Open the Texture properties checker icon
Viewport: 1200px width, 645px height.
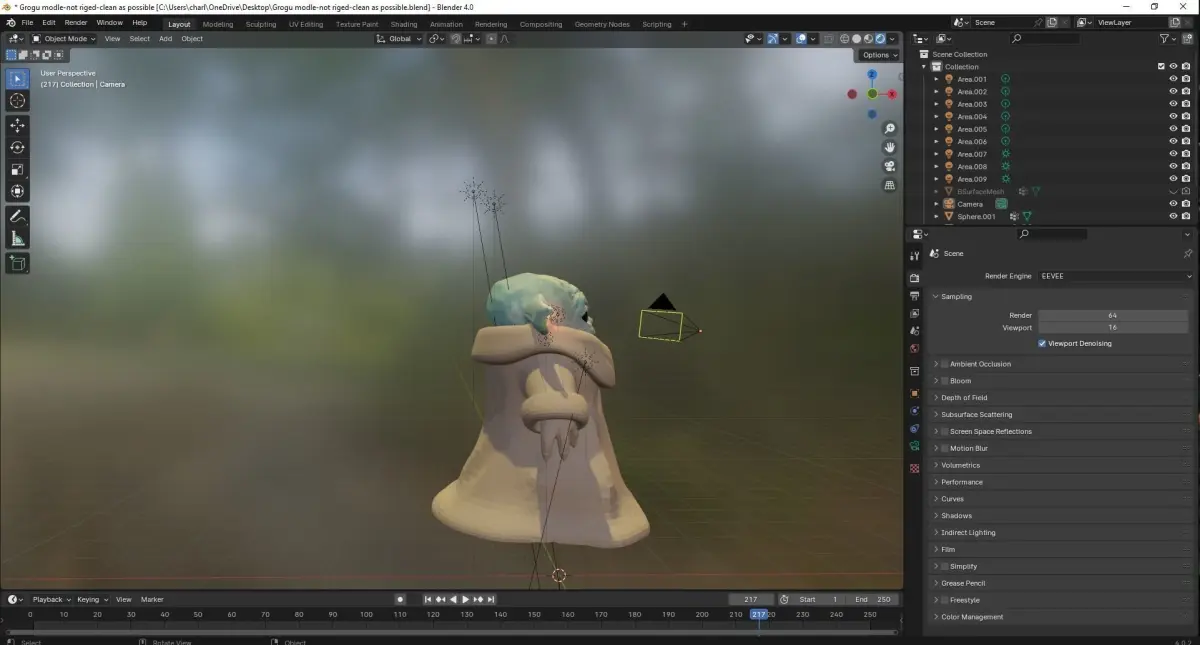(x=914, y=468)
